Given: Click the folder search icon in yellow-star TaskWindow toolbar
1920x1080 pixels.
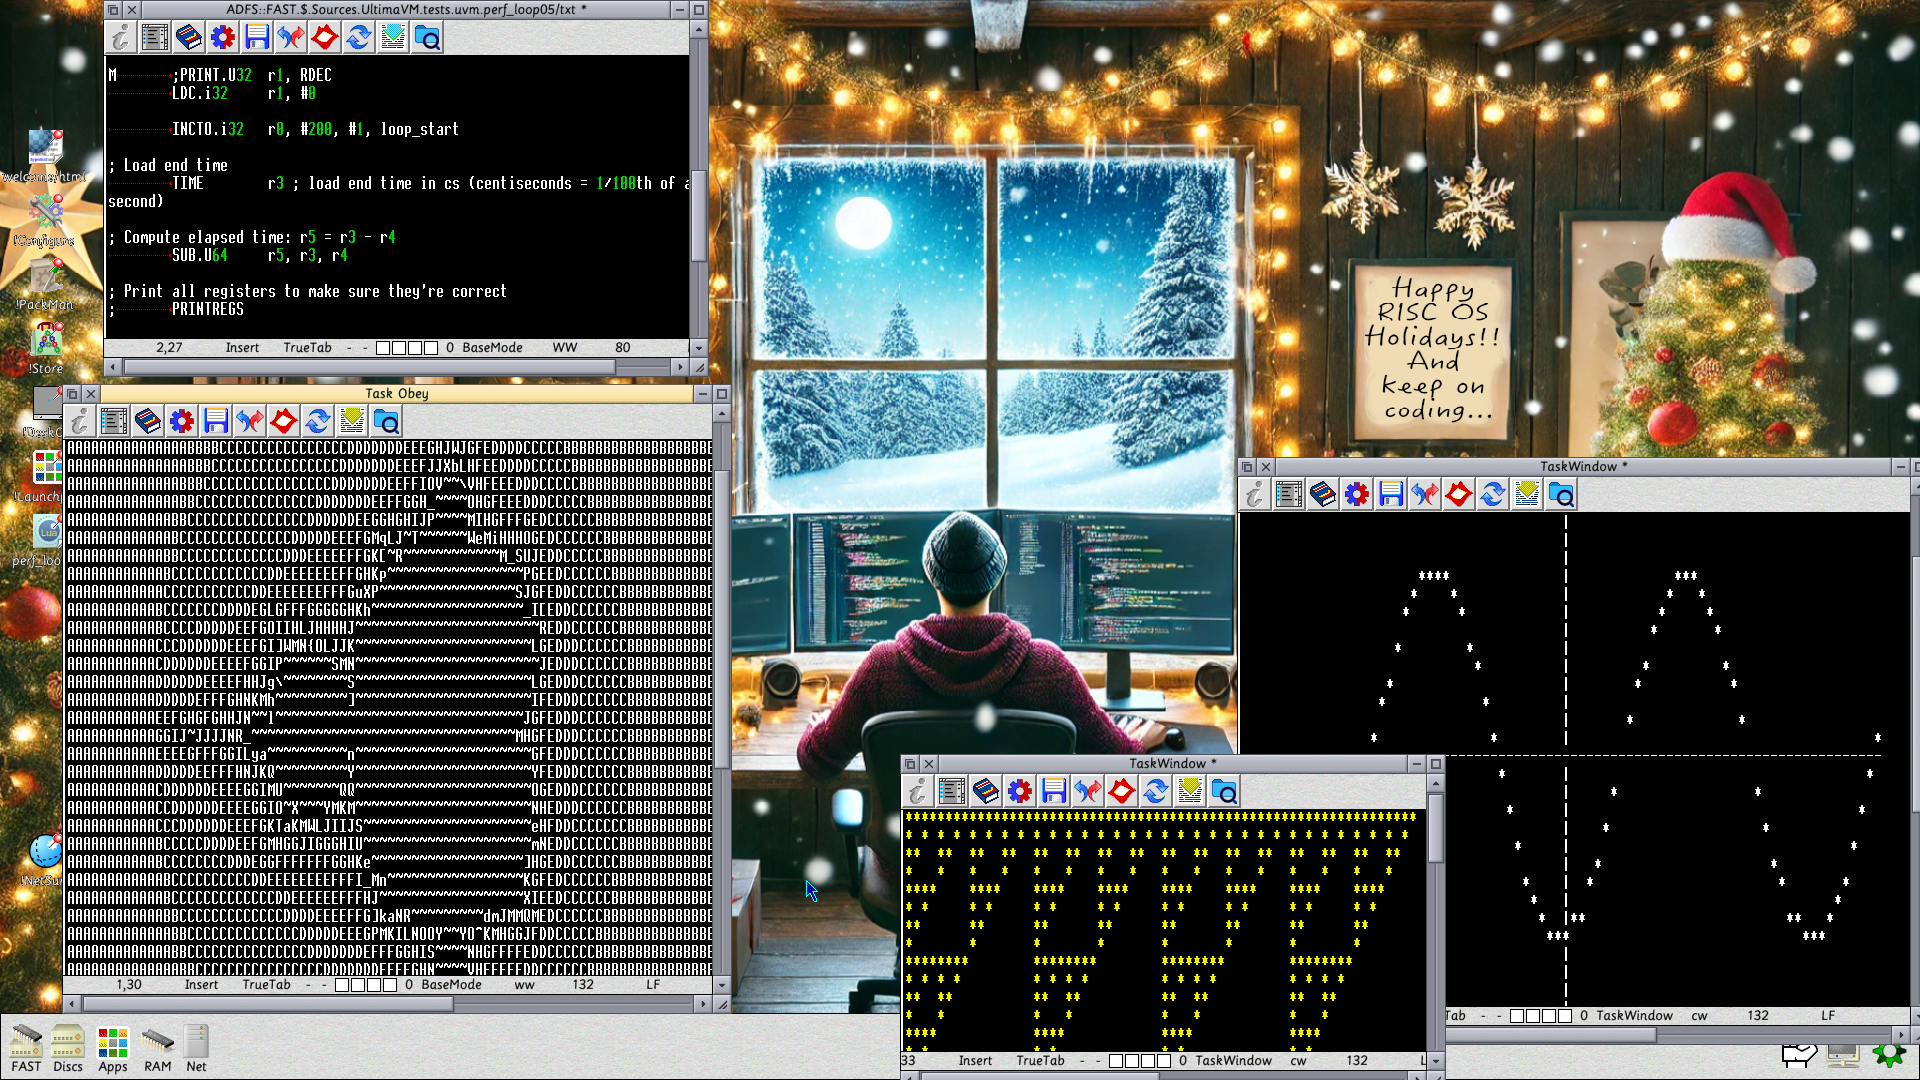Looking at the screenshot, I should pyautogui.click(x=1223, y=791).
